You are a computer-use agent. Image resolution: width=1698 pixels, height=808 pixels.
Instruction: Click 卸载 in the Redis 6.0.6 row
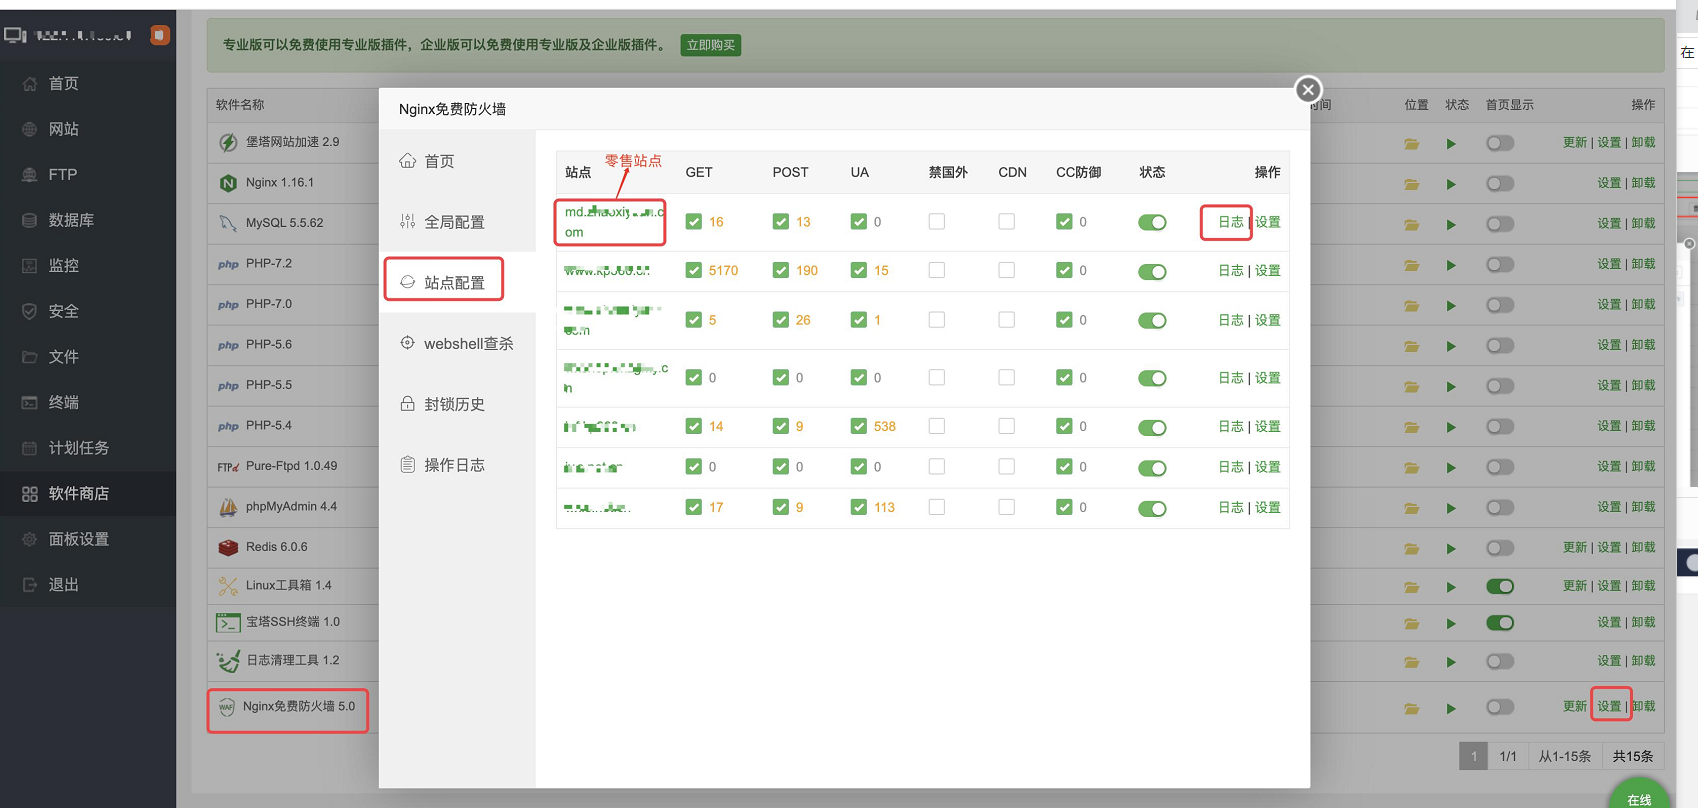point(1643,547)
